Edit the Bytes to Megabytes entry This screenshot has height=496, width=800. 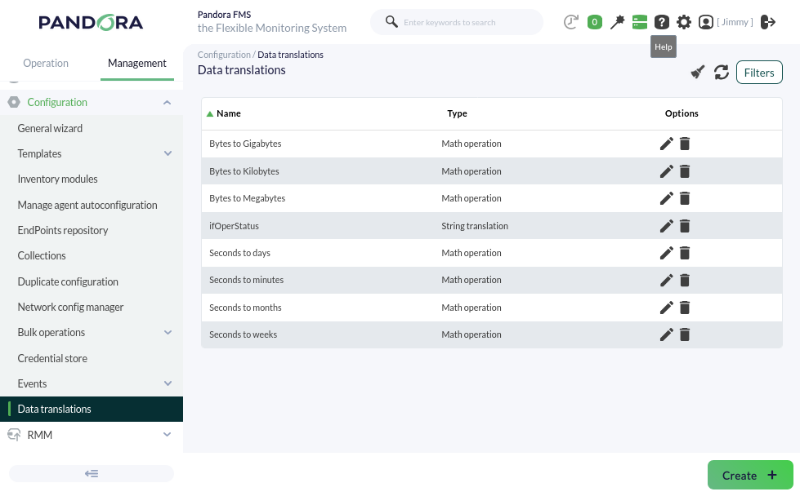pyautogui.click(x=666, y=199)
